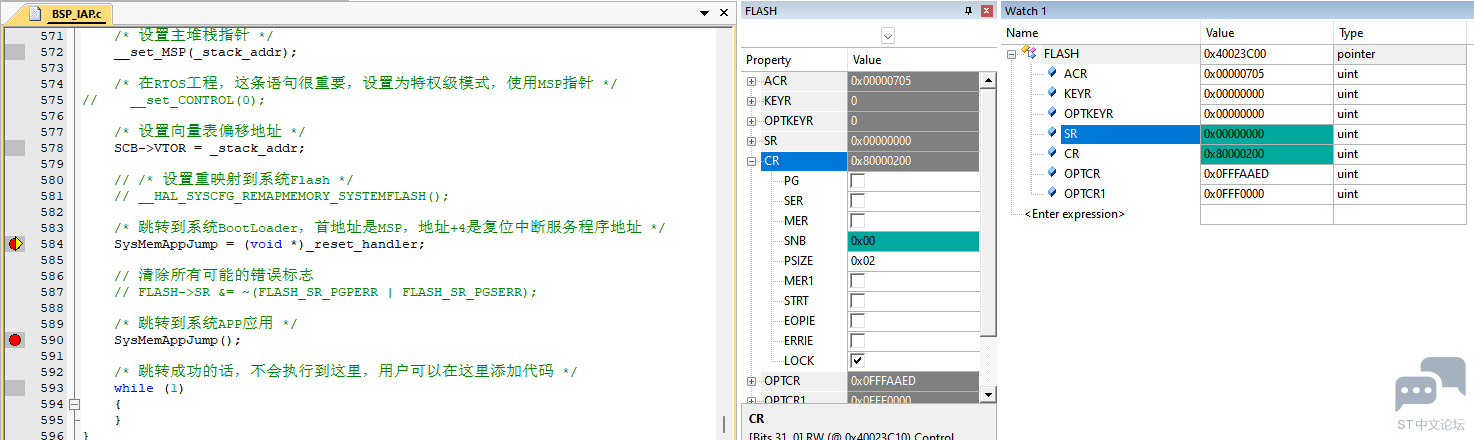
Task: Uncheck the LOCK bit checkbox
Action: 857,361
